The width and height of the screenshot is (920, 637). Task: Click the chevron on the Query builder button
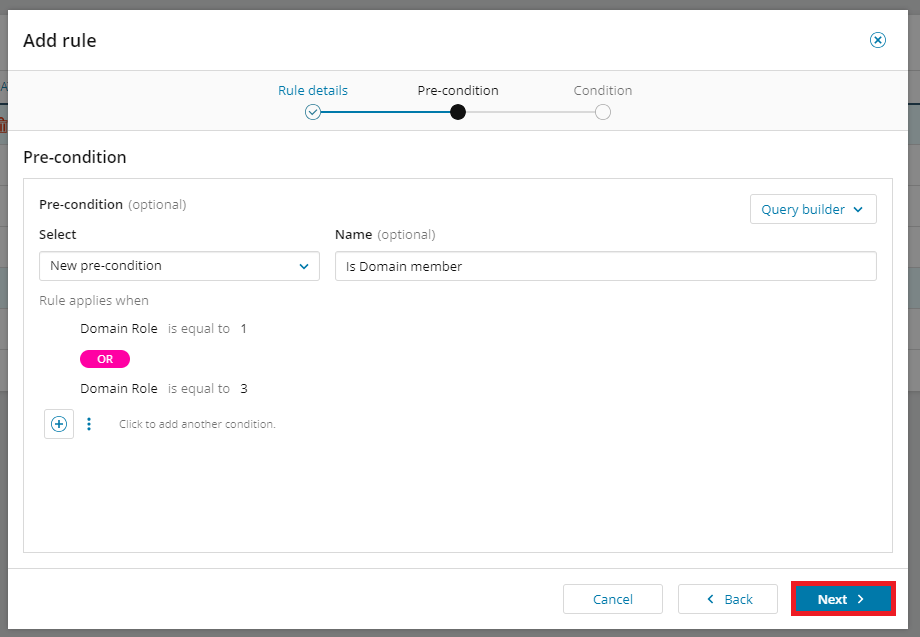pos(859,209)
